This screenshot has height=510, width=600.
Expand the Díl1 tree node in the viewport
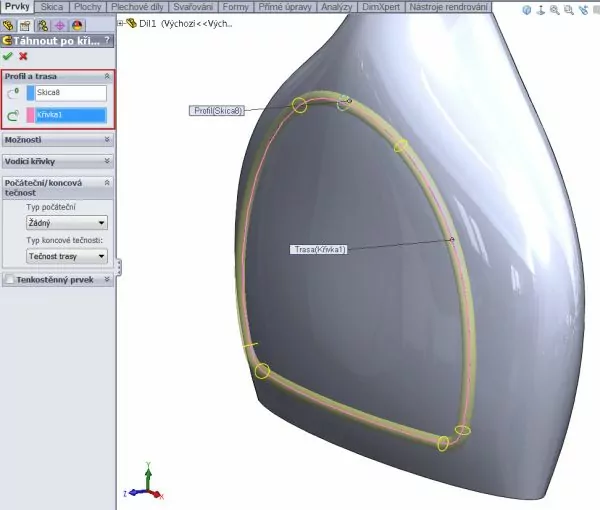click(x=121, y=22)
